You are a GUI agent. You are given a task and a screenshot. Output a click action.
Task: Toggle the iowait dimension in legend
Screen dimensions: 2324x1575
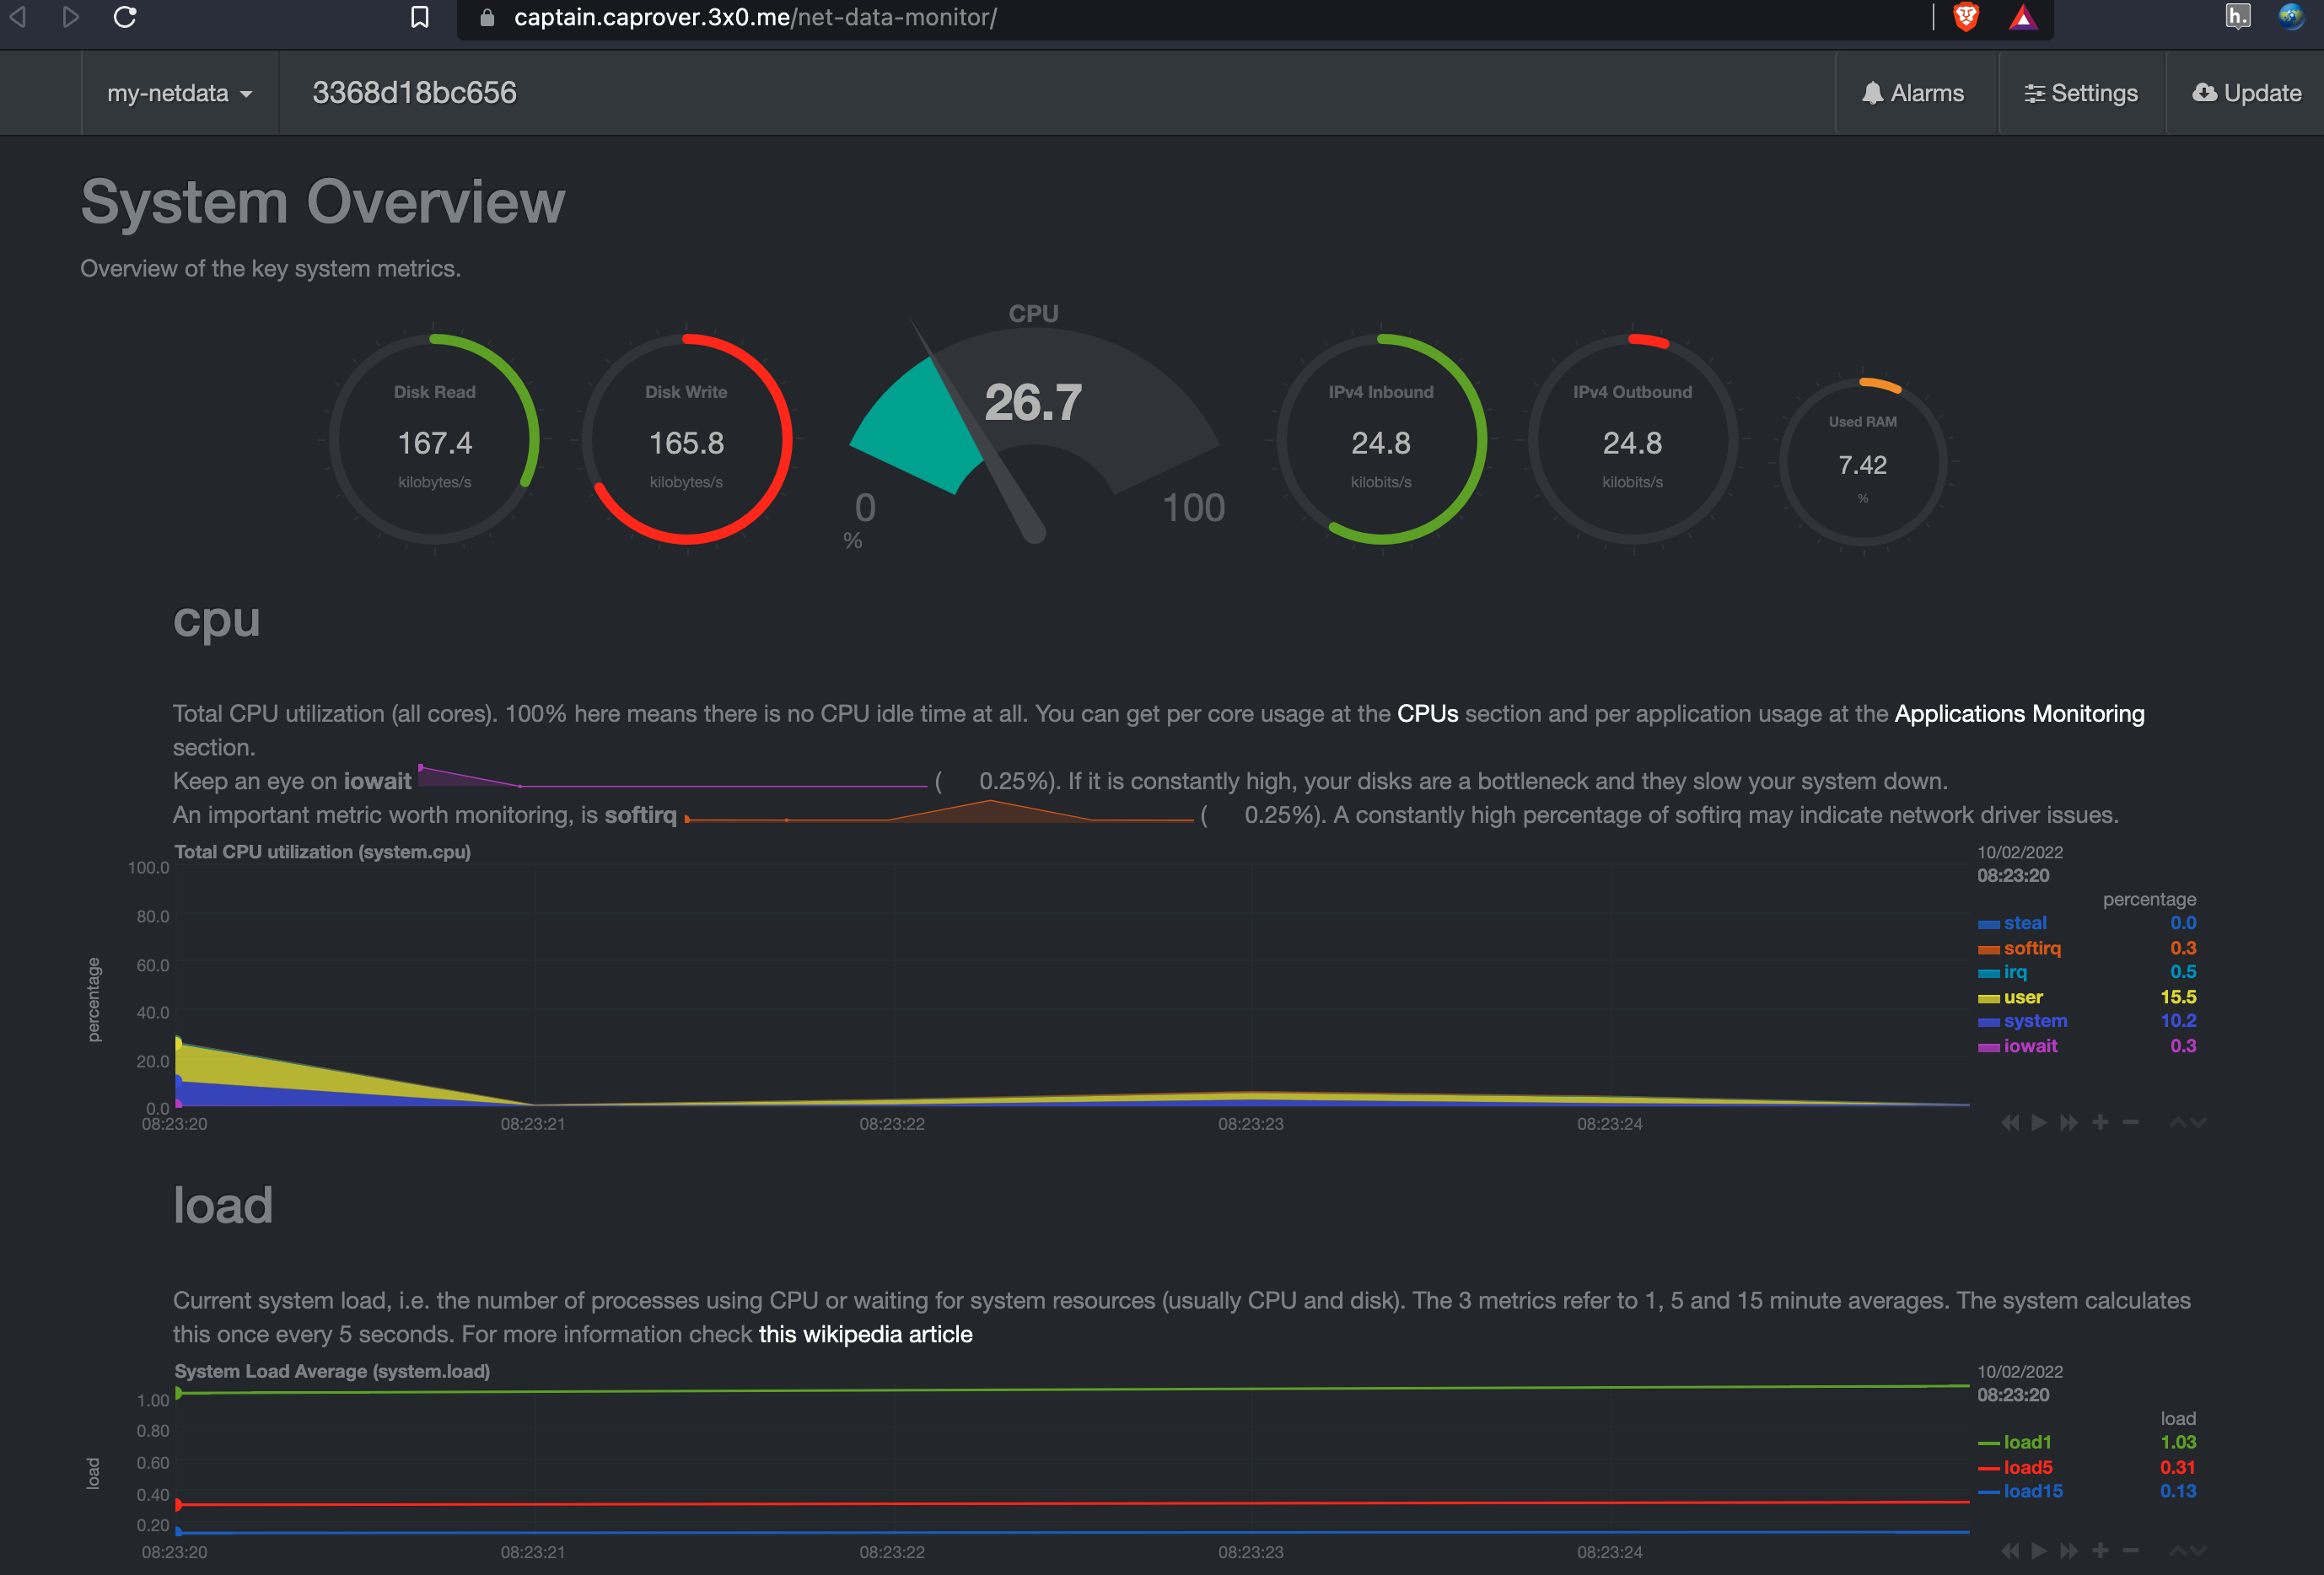(2030, 1046)
